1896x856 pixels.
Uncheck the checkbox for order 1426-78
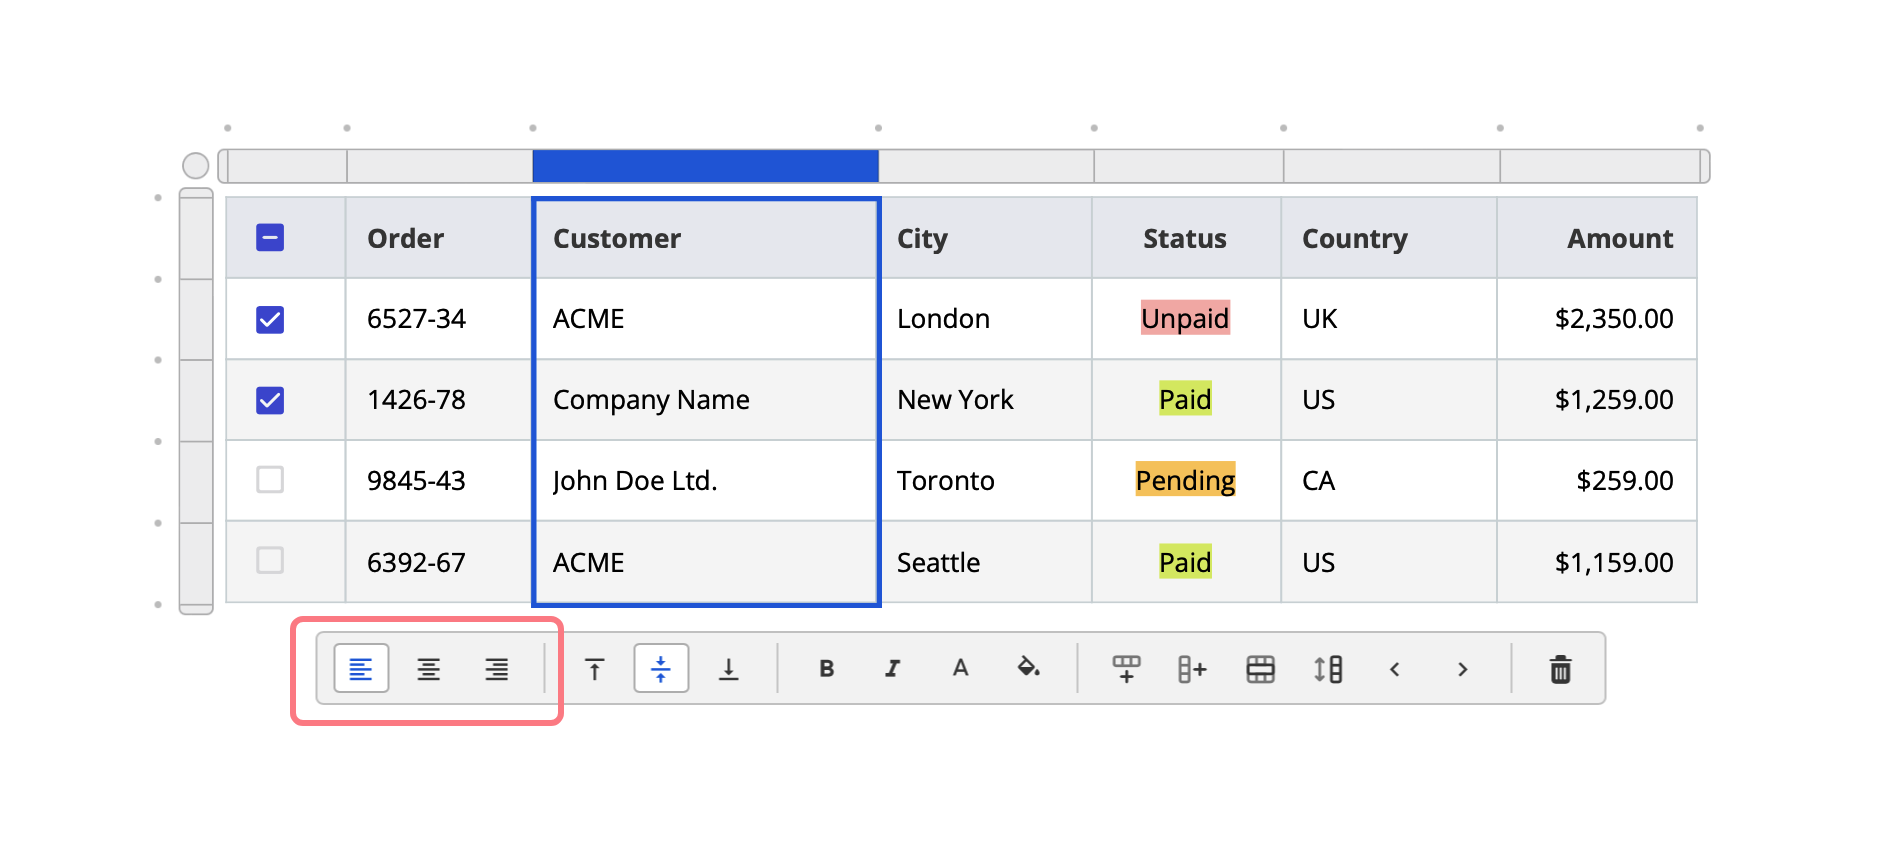click(x=270, y=400)
